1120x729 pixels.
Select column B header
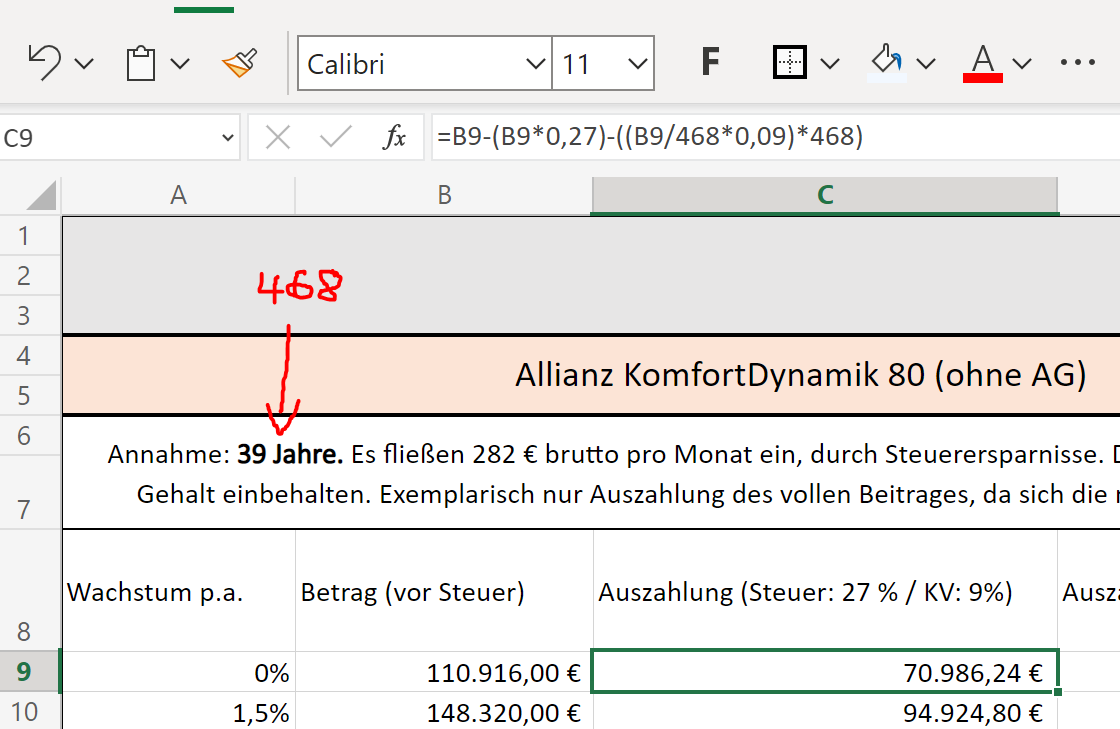point(444,195)
